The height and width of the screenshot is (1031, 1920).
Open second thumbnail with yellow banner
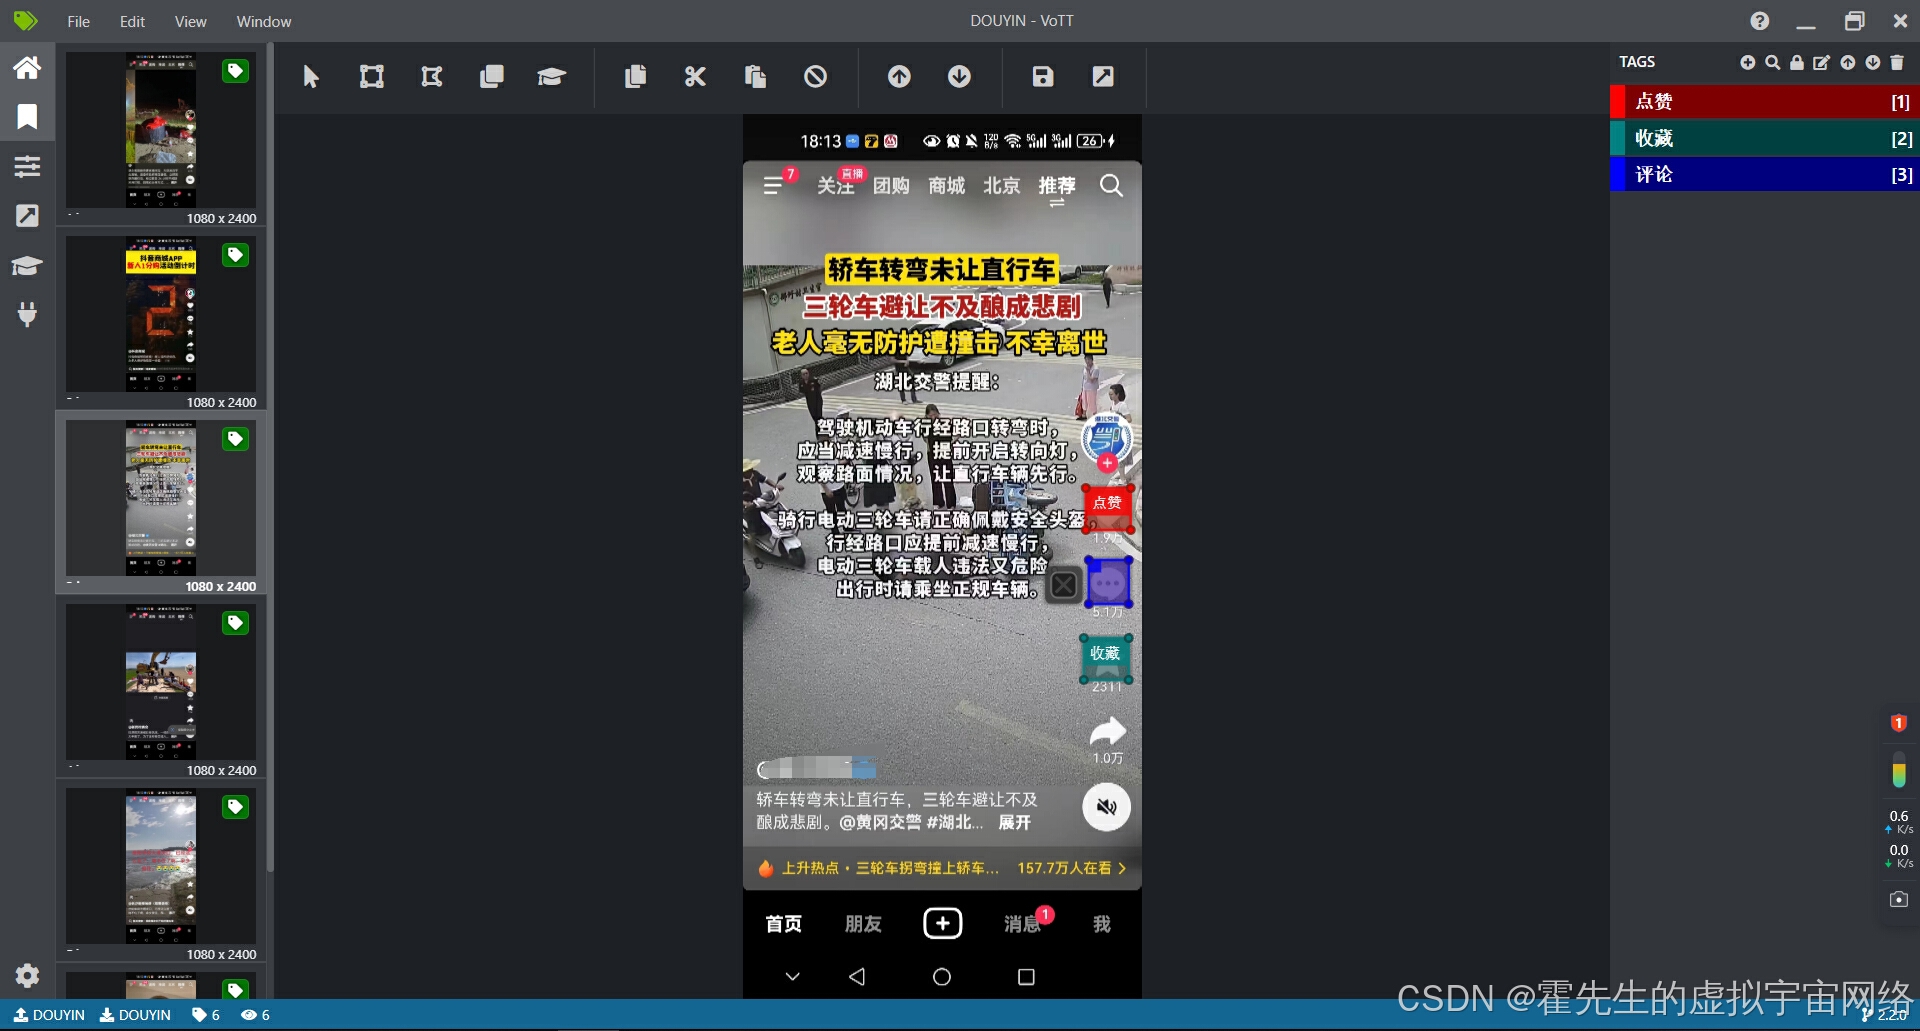pos(161,314)
